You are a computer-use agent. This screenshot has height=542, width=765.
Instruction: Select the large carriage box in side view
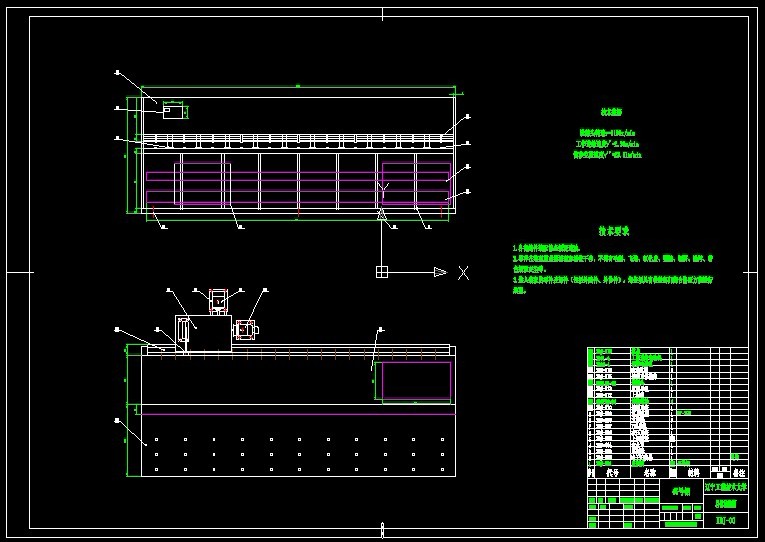pos(203,333)
